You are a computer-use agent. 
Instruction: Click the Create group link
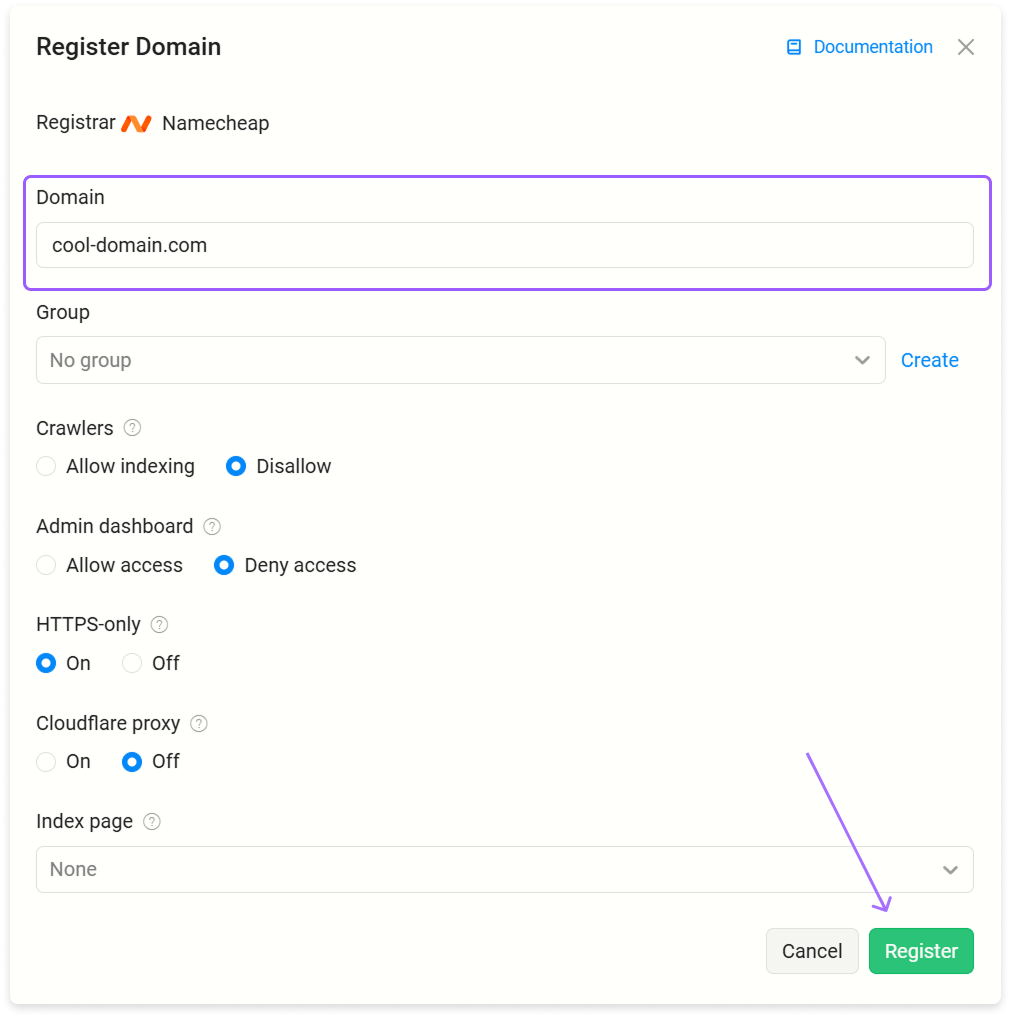click(929, 360)
